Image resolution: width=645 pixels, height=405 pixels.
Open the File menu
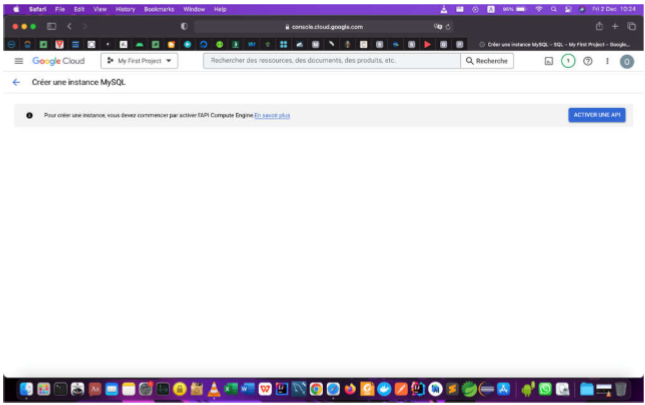(60, 9)
